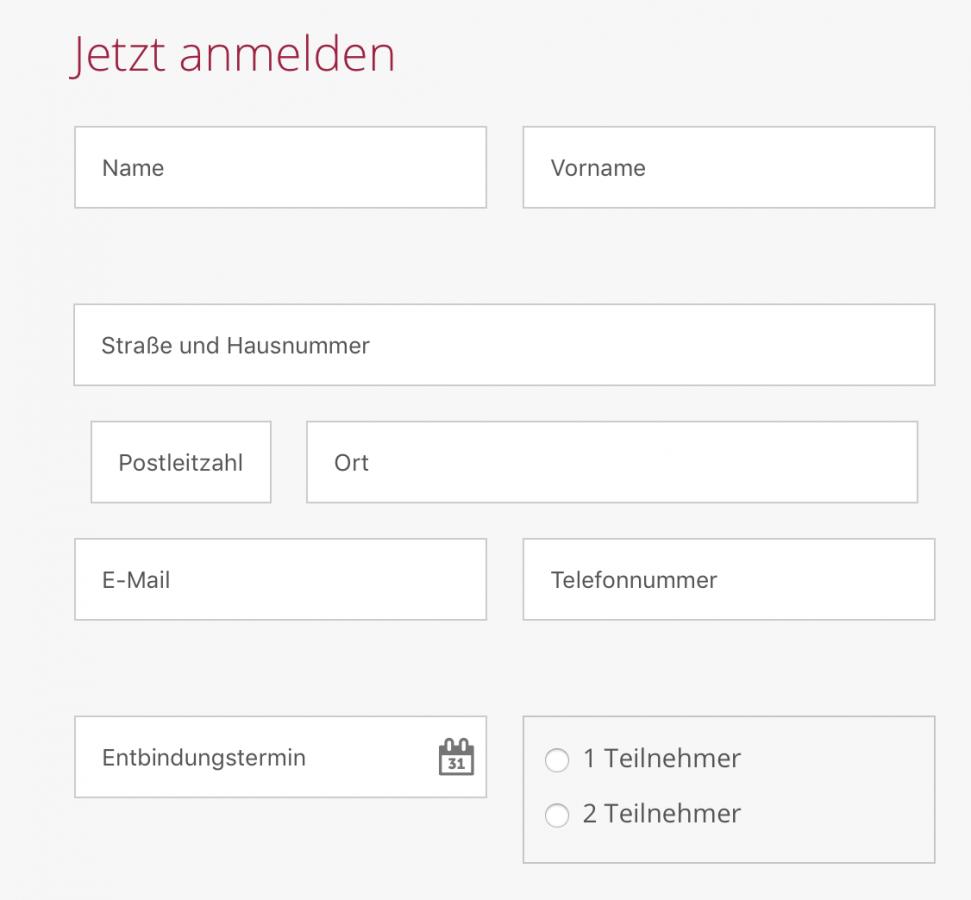This screenshot has width=971, height=900.
Task: Focus the Postleitzahl input box
Action: 181,462
